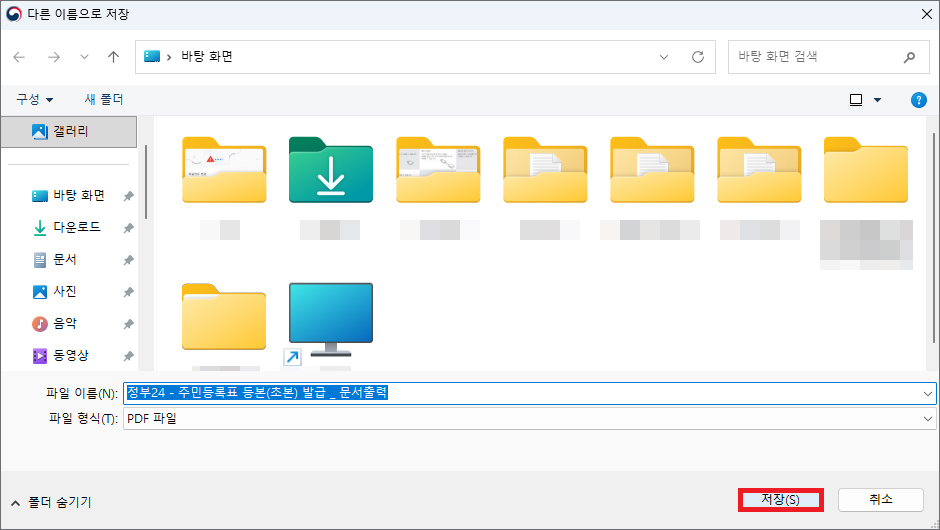This screenshot has height=530, width=940.
Task: Select 다운로드 in the sidebar
Action: coord(76,227)
